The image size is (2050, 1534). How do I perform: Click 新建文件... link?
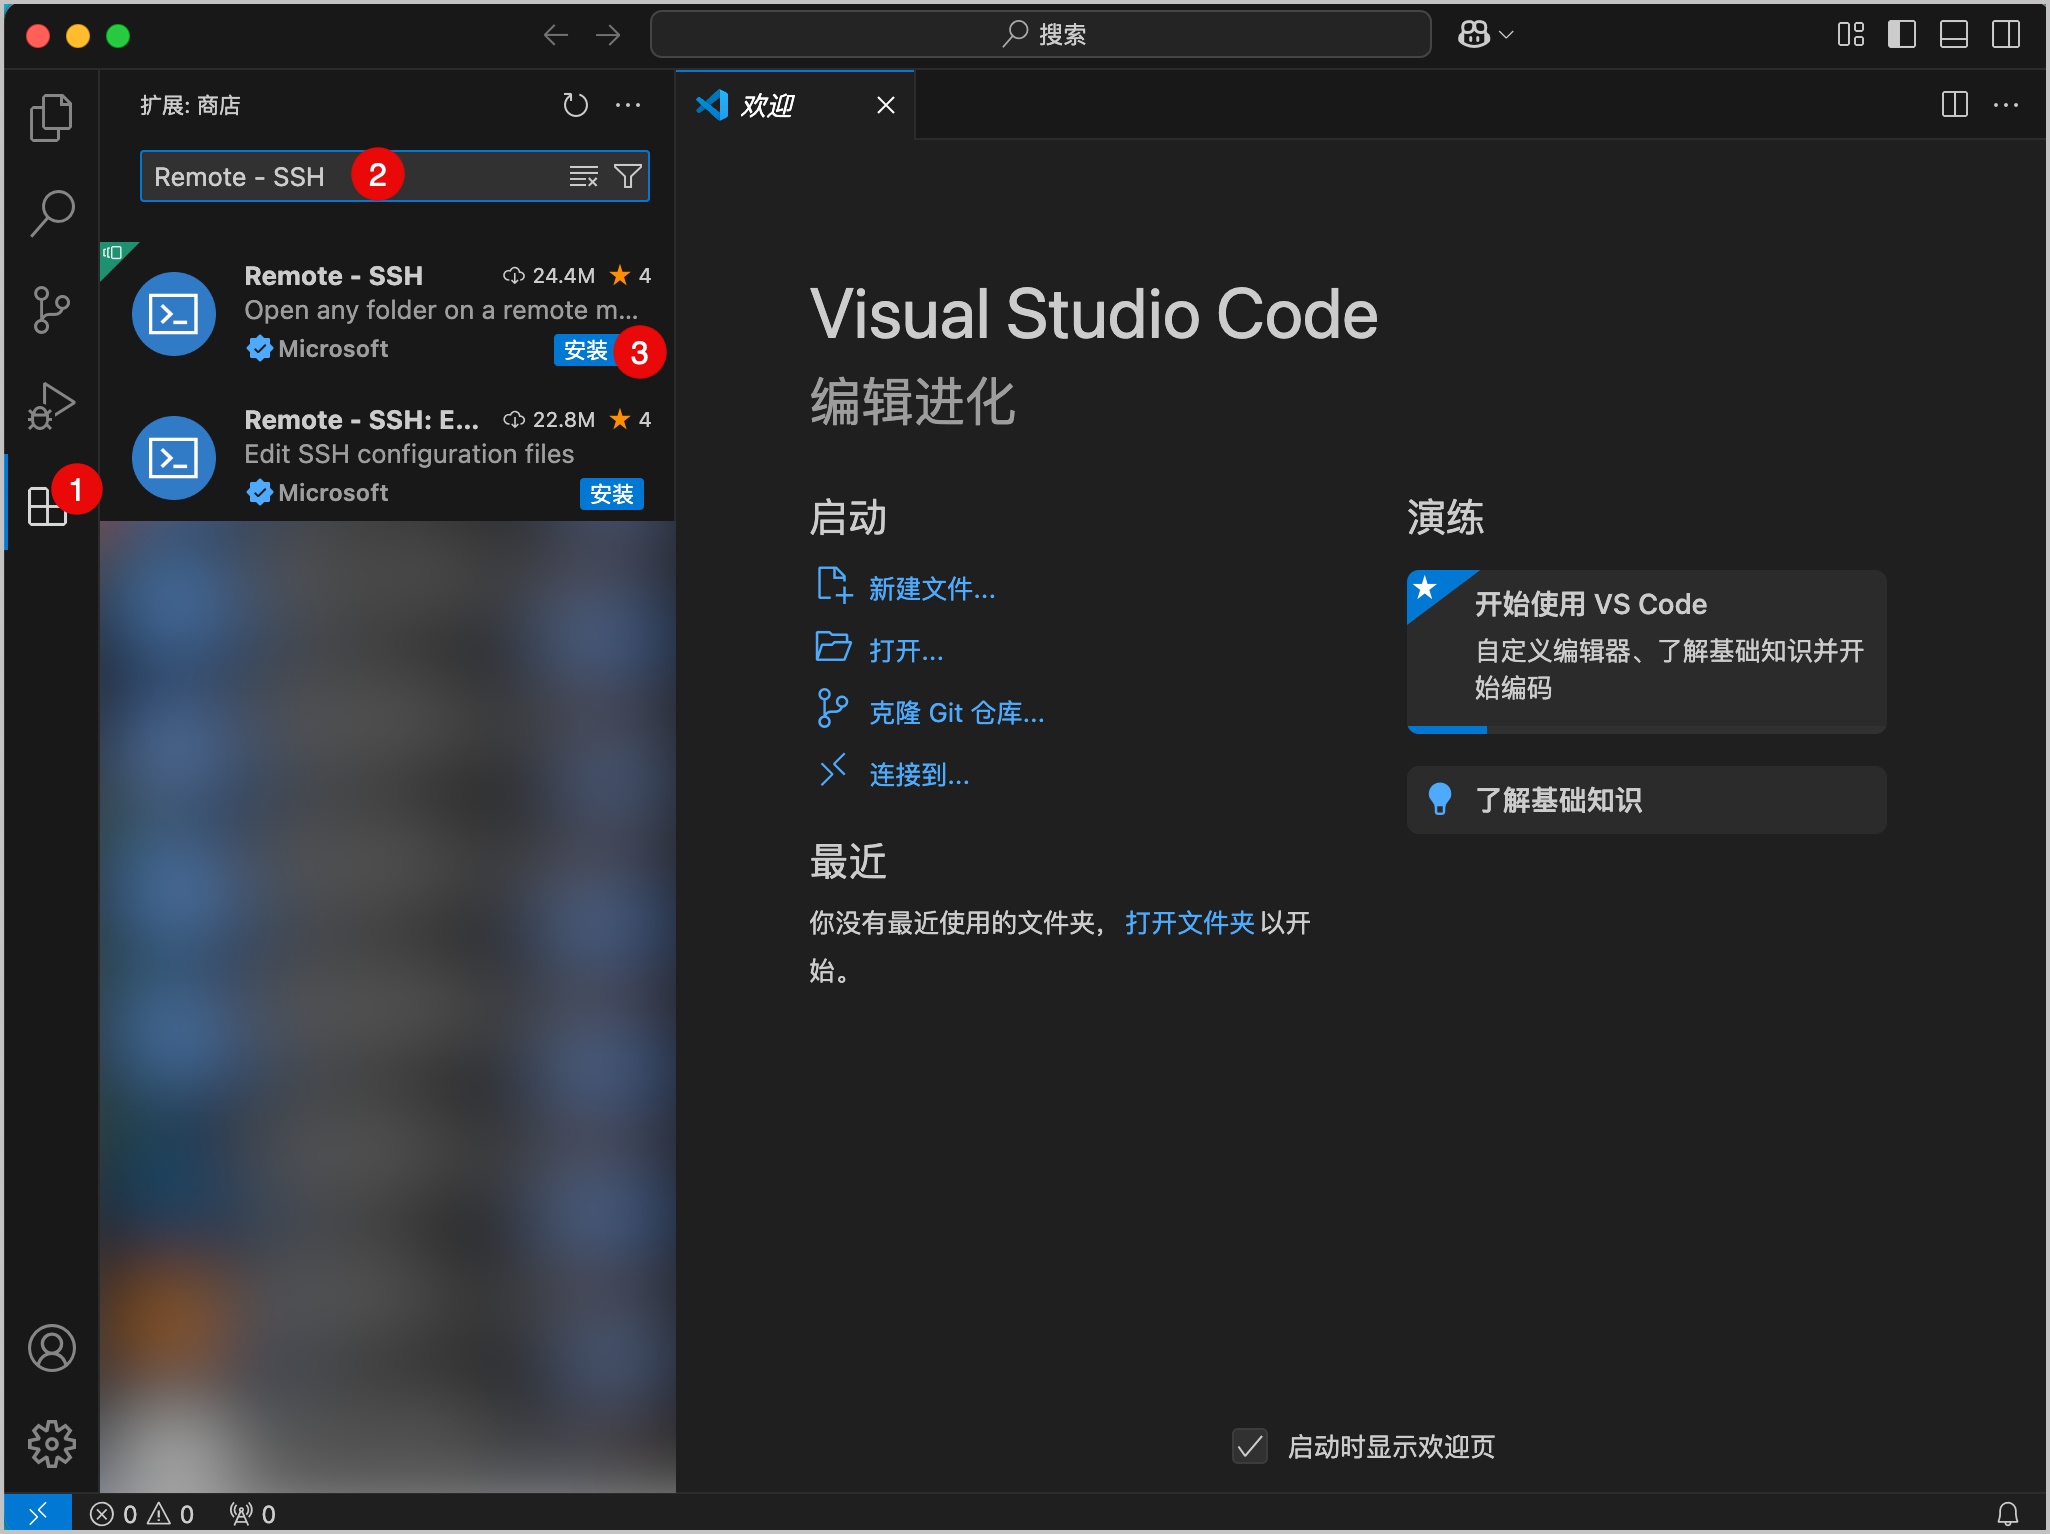pos(932,589)
